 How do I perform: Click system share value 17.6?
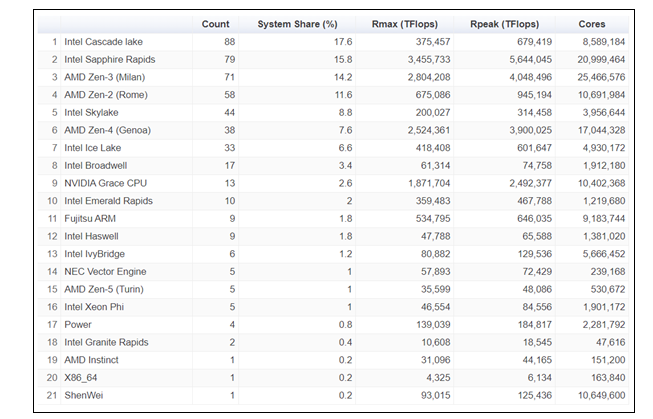[343, 42]
